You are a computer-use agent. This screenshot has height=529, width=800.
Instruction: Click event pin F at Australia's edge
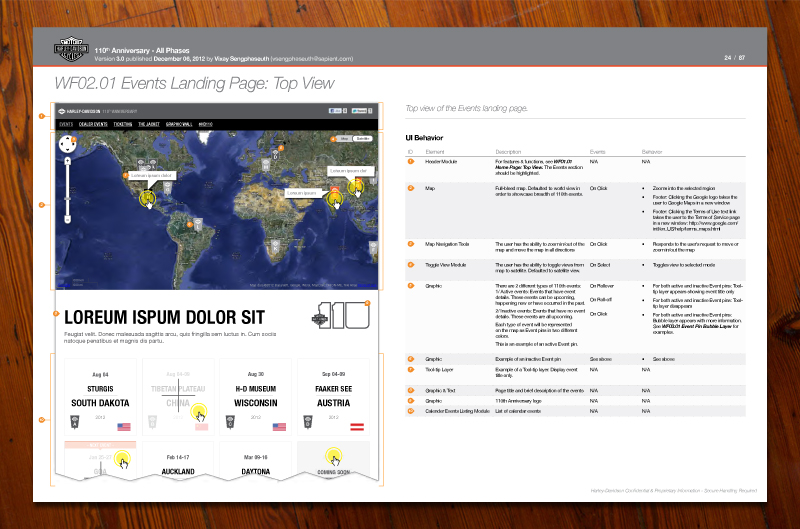click(373, 248)
